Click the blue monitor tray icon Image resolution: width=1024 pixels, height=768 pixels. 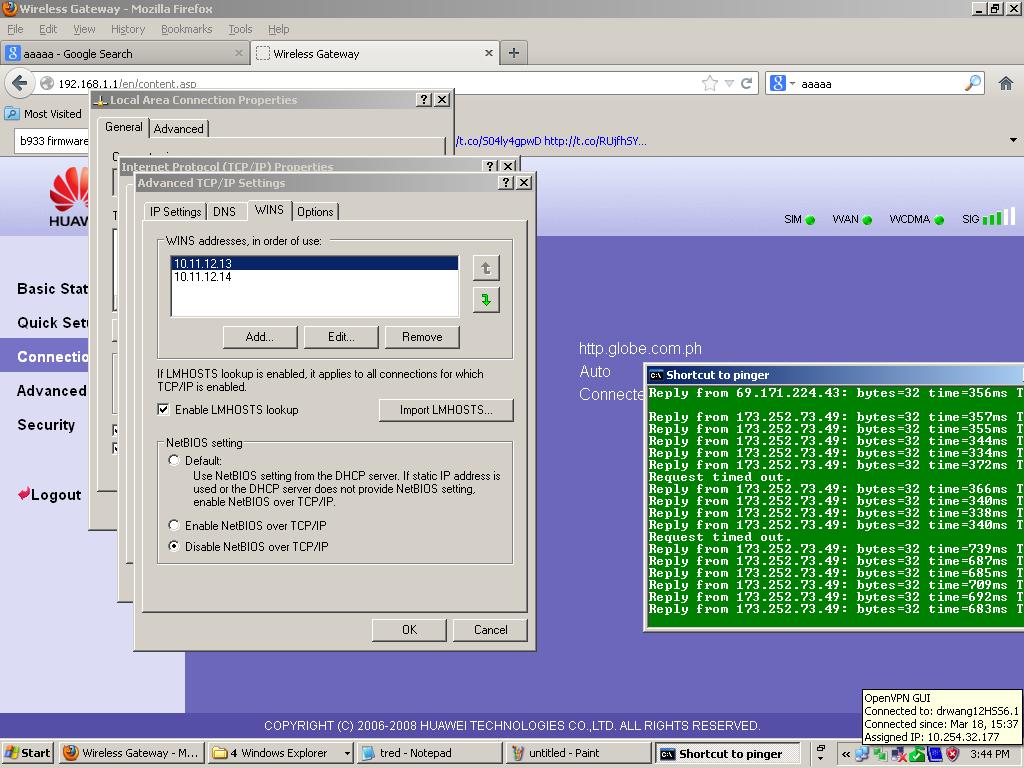coord(935,754)
